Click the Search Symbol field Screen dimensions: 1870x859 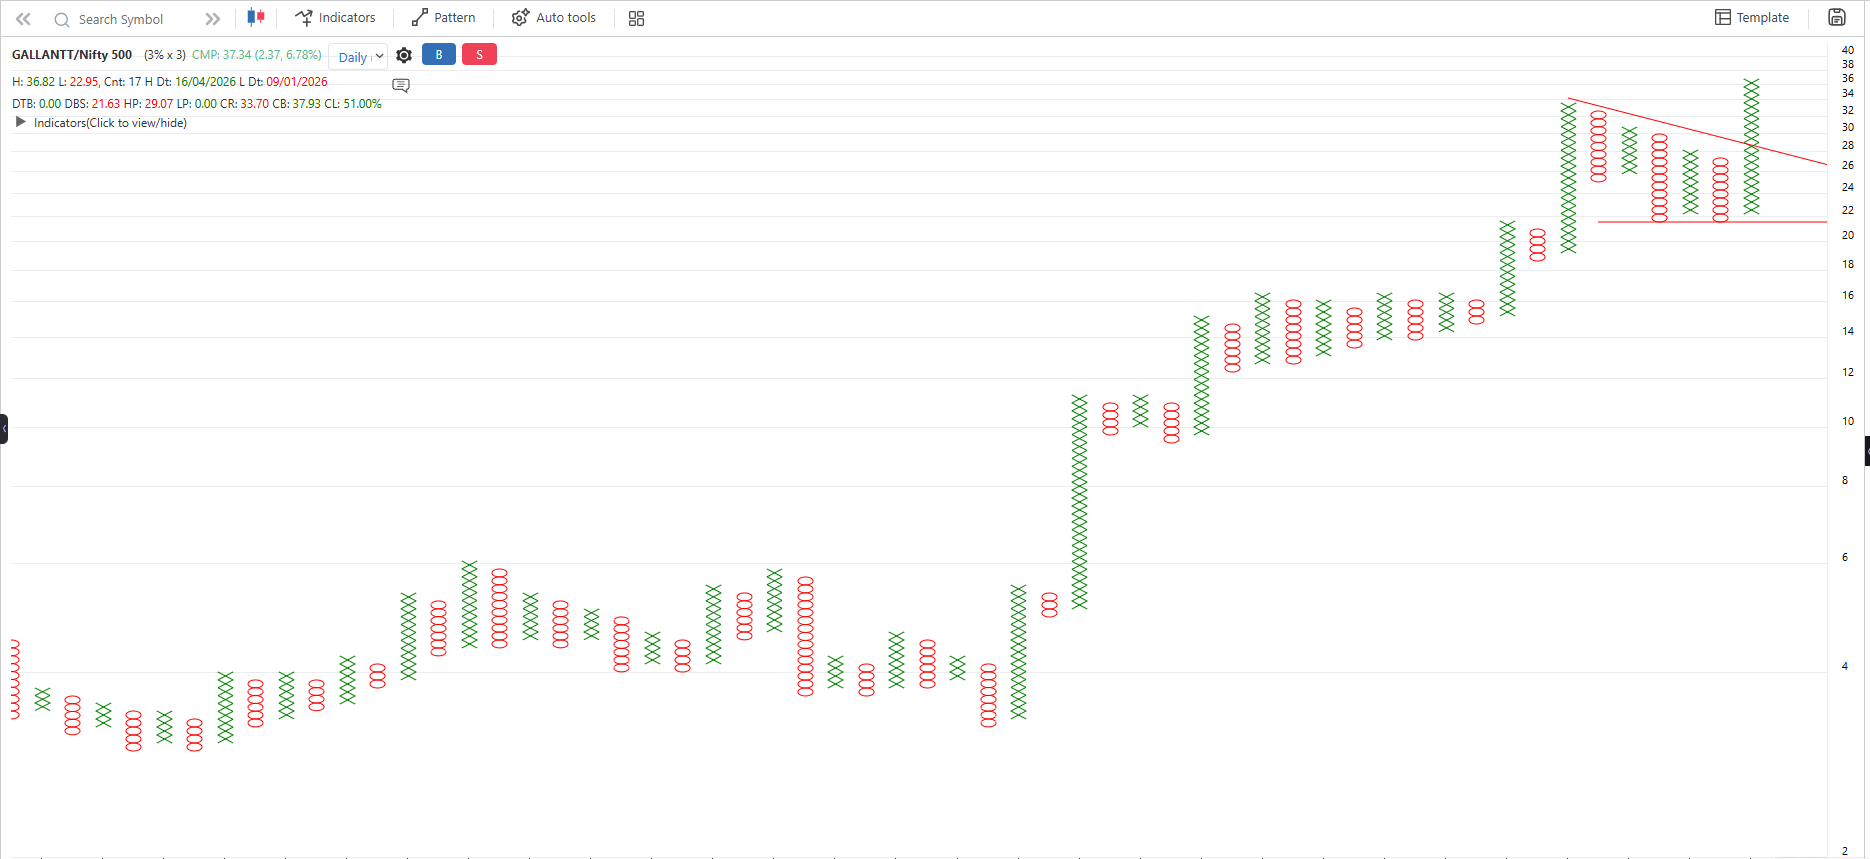(121, 19)
